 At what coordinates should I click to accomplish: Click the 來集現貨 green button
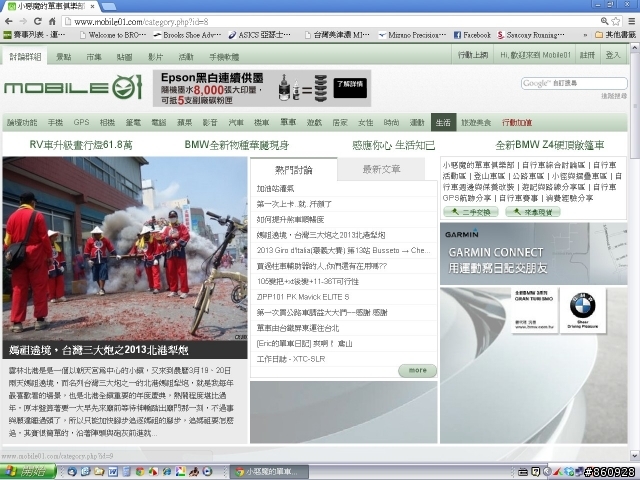533,212
